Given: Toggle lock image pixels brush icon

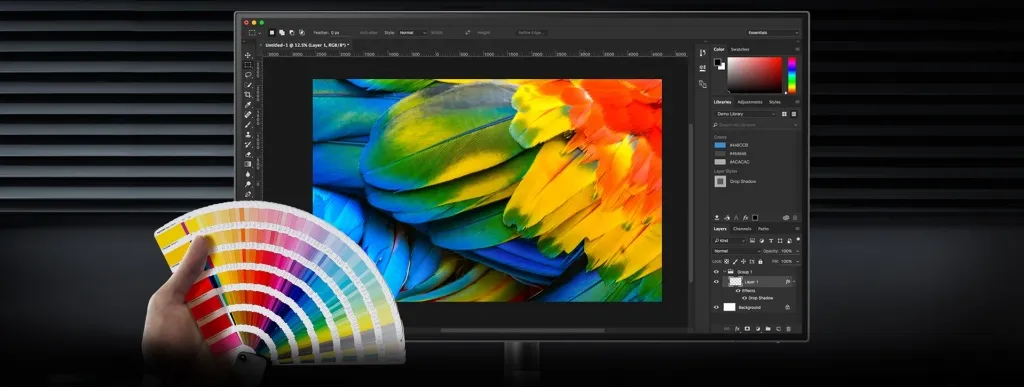Looking at the screenshot, I should 735,262.
